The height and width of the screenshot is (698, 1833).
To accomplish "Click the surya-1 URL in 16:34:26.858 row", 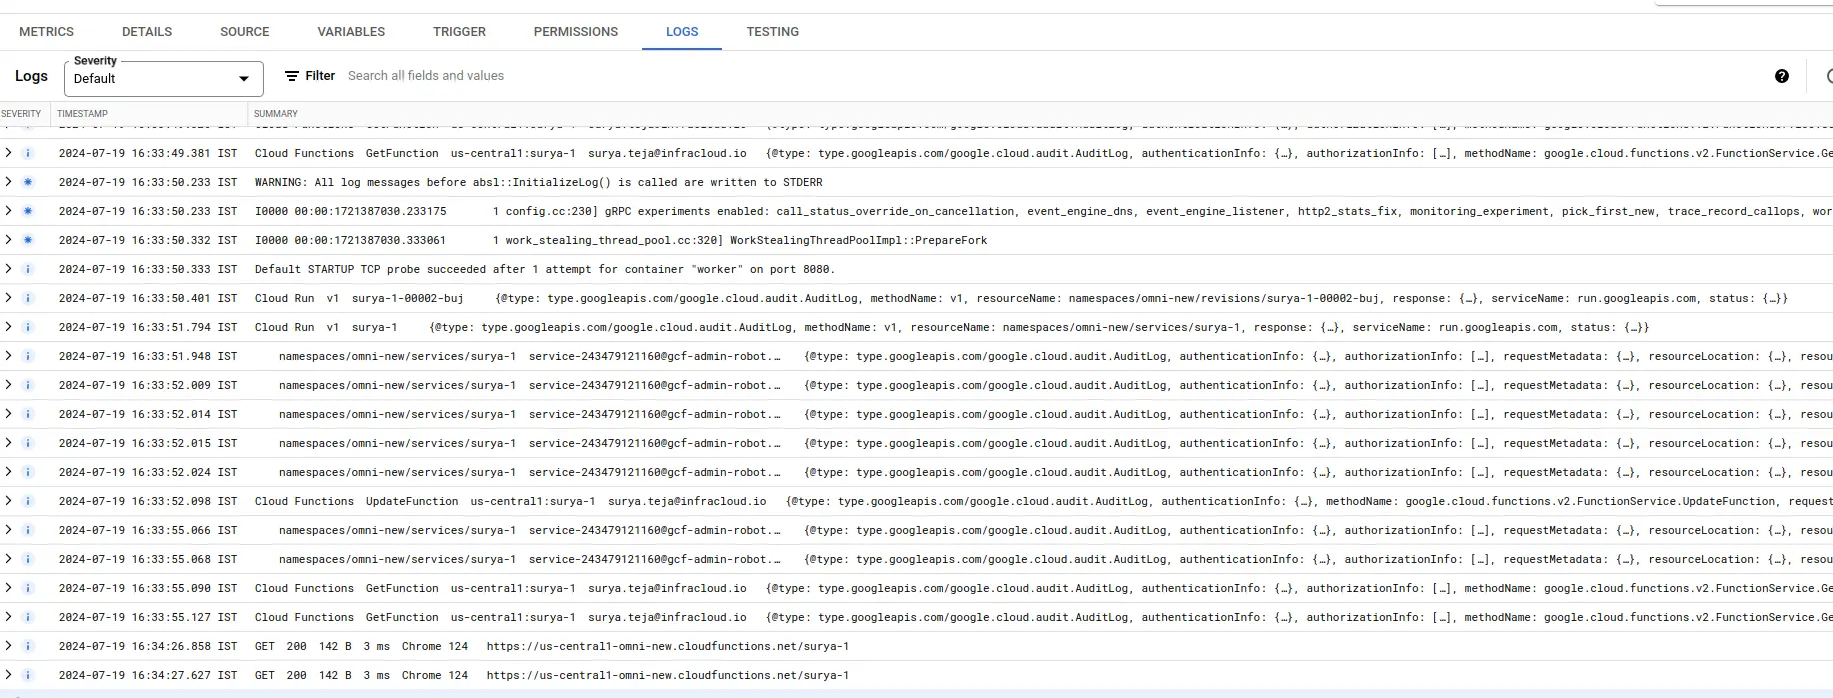I will click(x=668, y=646).
